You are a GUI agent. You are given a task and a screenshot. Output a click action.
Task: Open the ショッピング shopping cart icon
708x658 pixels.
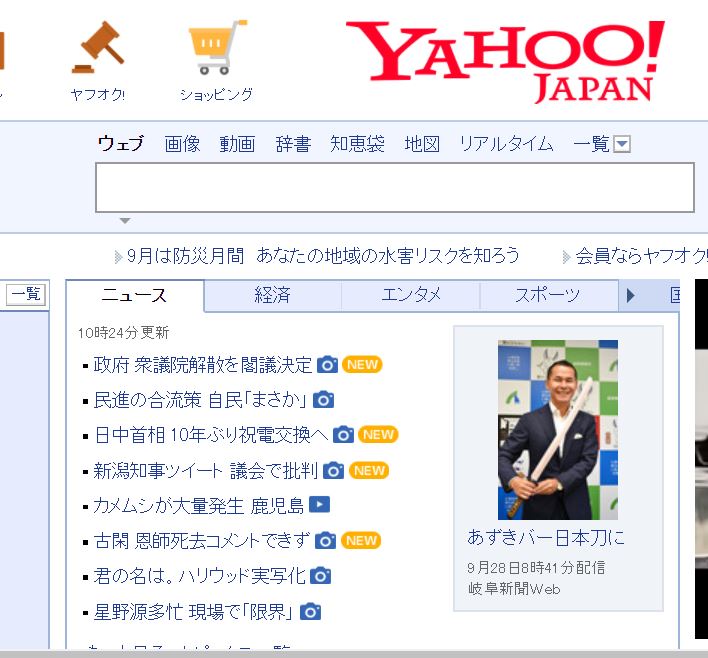(217, 47)
